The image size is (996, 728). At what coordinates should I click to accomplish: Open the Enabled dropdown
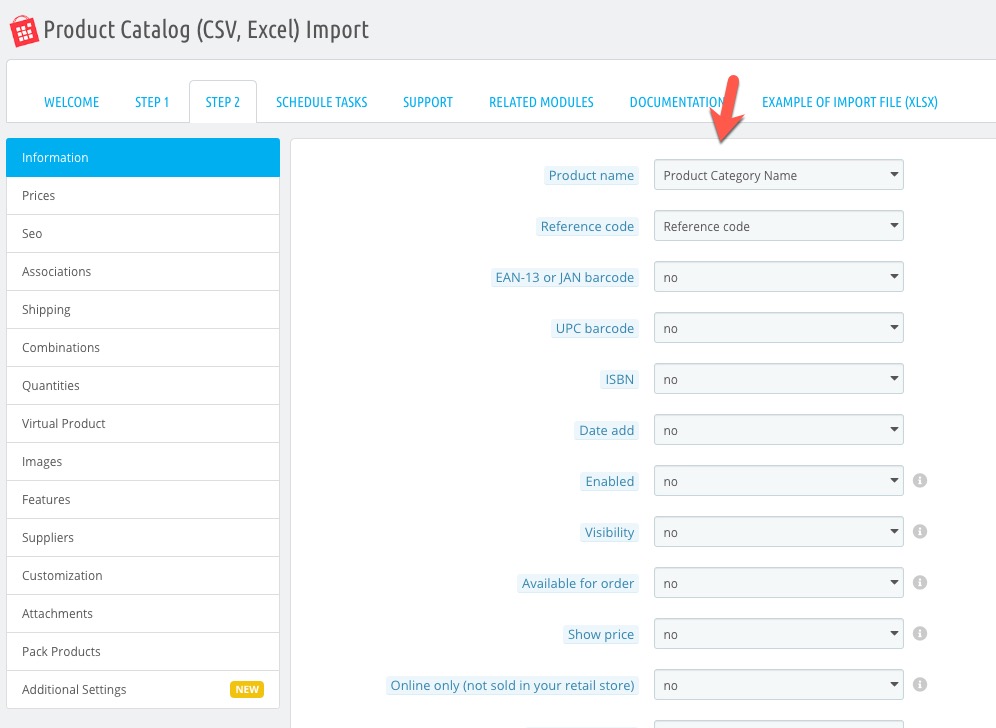[778, 481]
